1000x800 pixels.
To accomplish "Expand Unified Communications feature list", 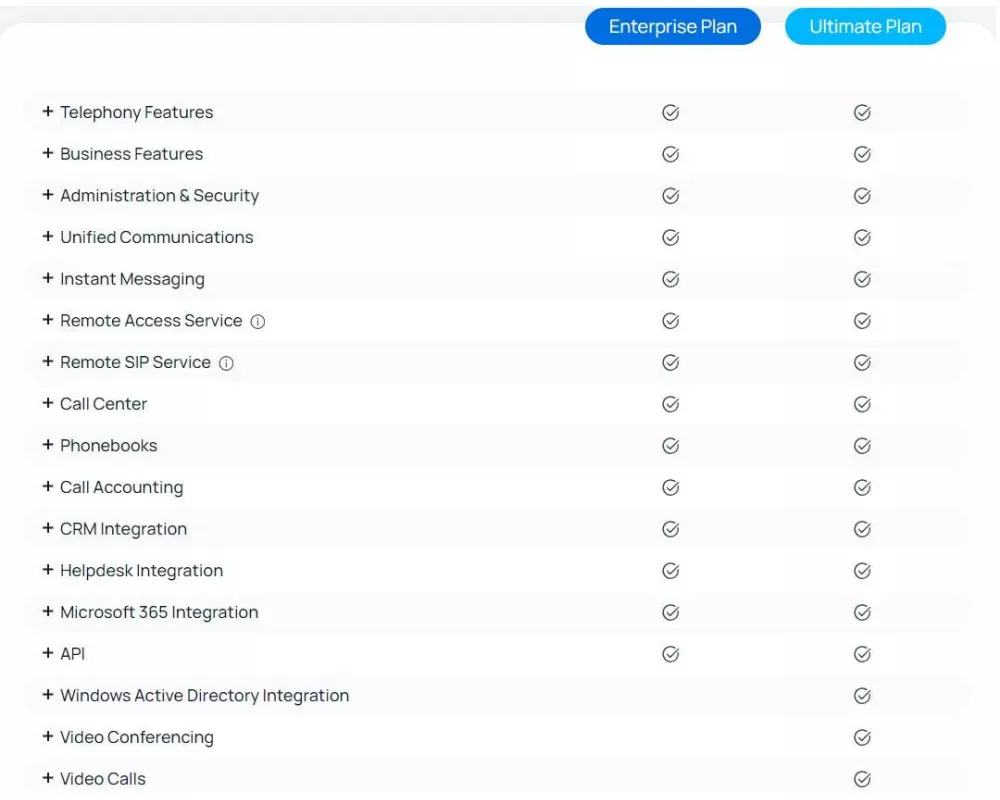I will (x=48, y=237).
